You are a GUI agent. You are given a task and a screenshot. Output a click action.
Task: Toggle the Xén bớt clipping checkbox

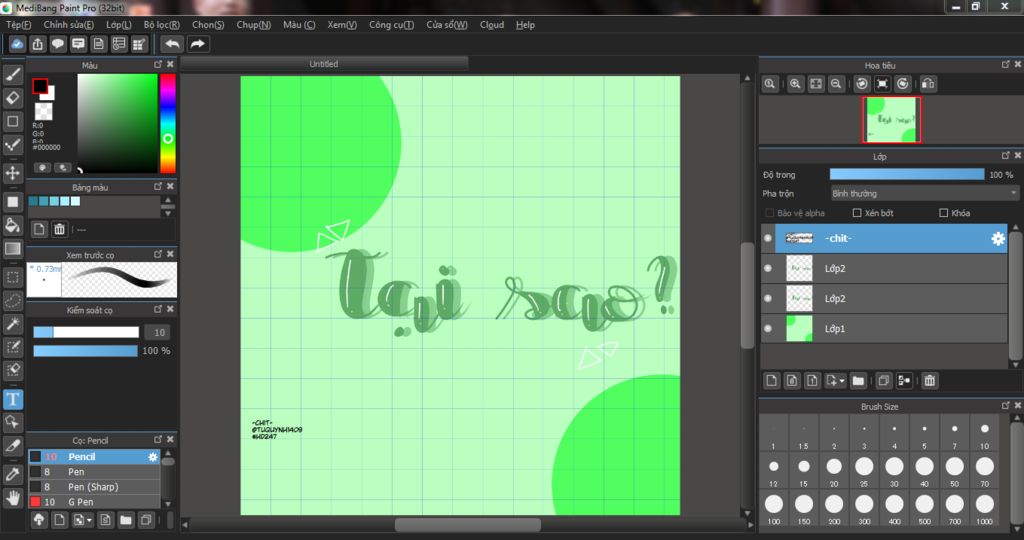857,213
